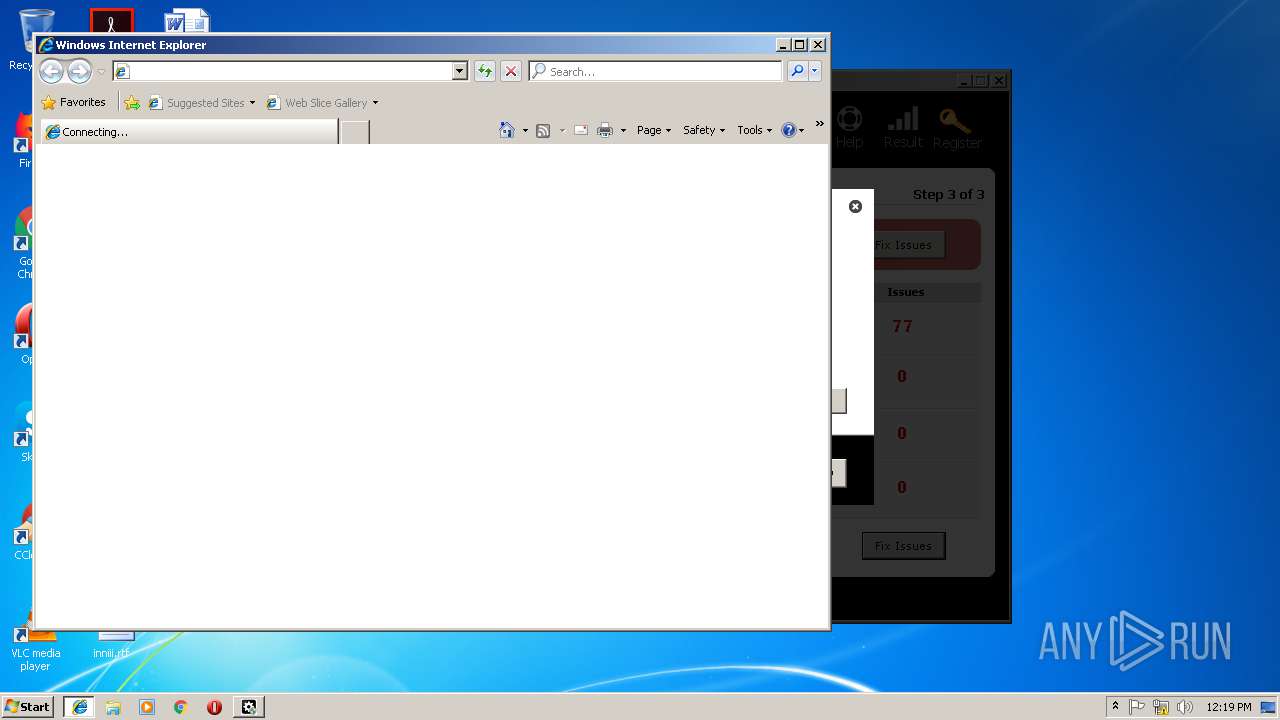Click the RSS Feeds icon
This screenshot has width=1280, height=720.
tap(543, 130)
